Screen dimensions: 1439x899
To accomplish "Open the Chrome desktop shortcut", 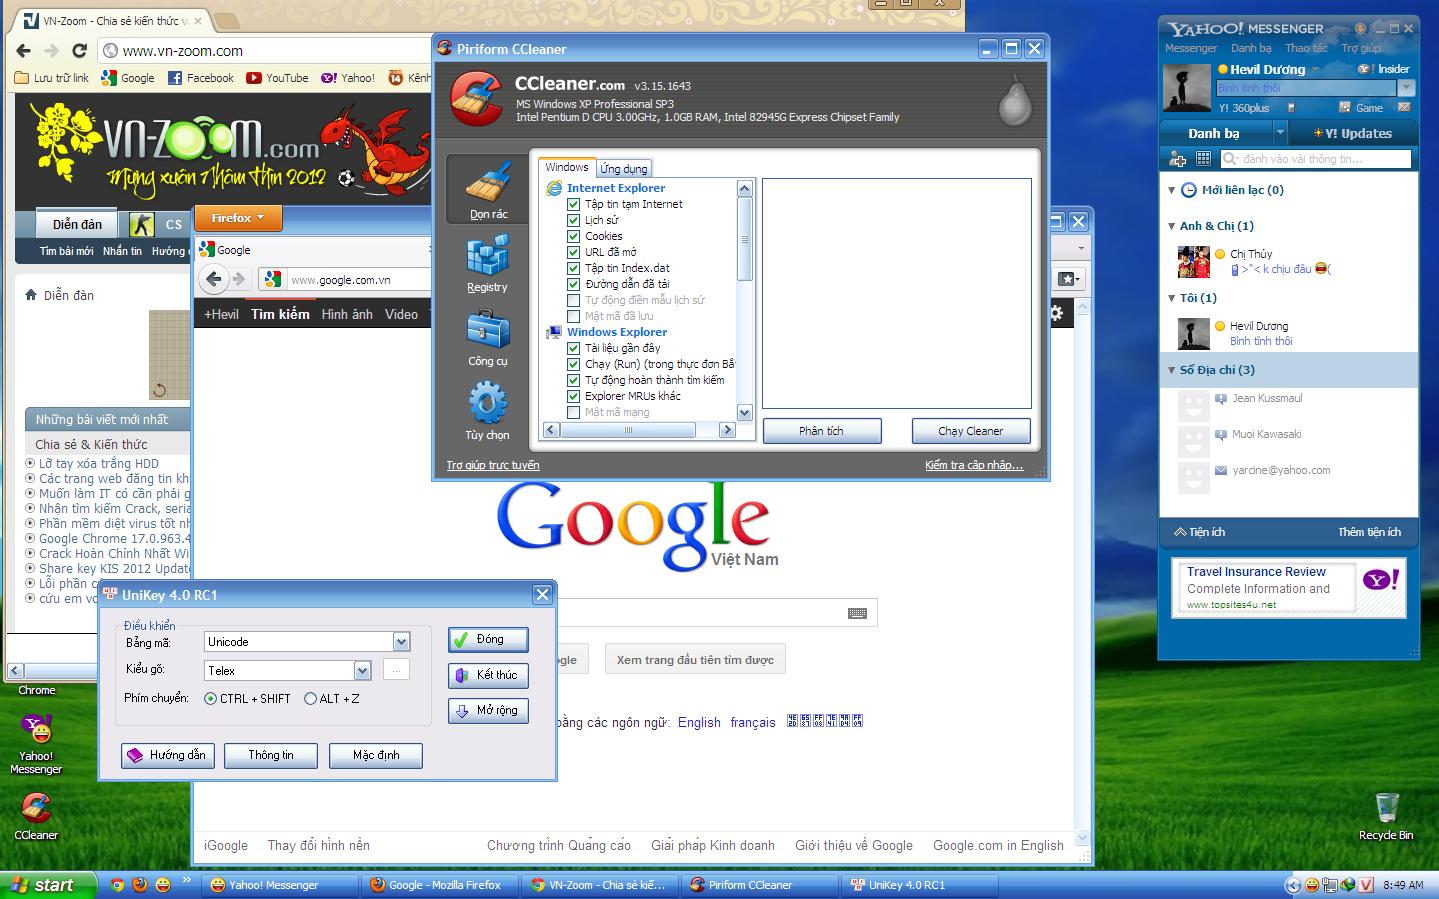I will pyautogui.click(x=37, y=690).
